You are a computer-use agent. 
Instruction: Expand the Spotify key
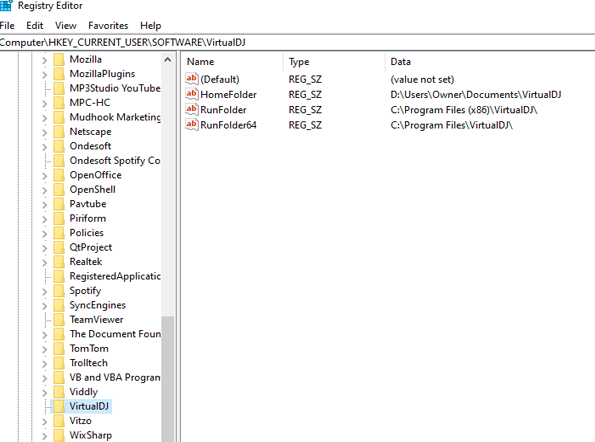point(44,291)
